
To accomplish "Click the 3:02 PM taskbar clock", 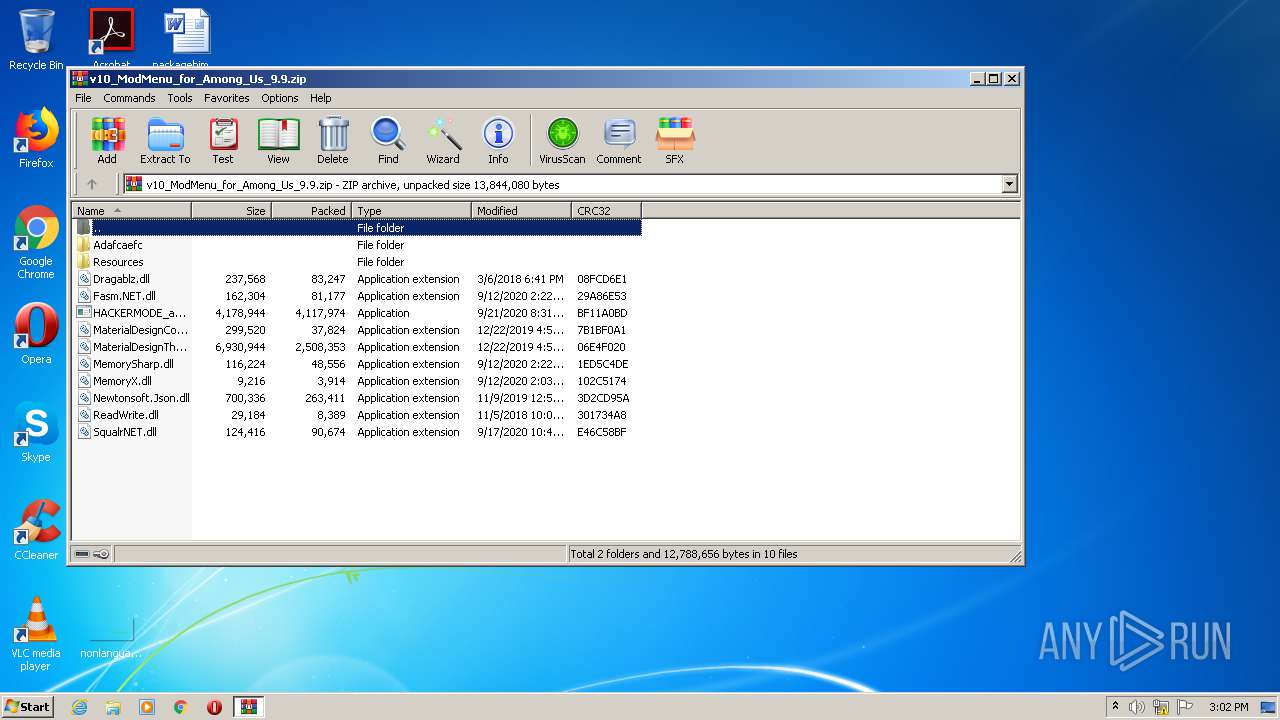I will point(1228,707).
